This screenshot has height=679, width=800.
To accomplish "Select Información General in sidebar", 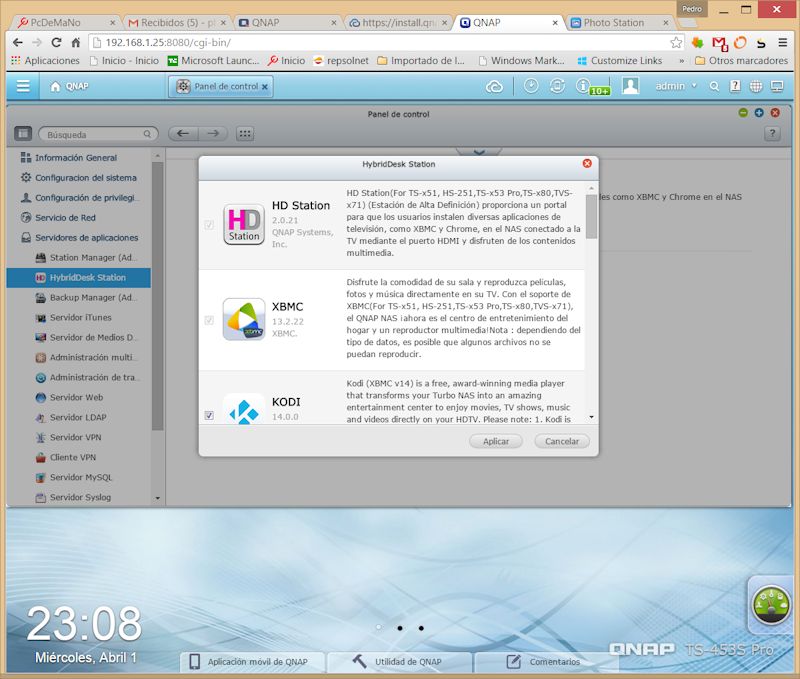I will click(x=76, y=158).
